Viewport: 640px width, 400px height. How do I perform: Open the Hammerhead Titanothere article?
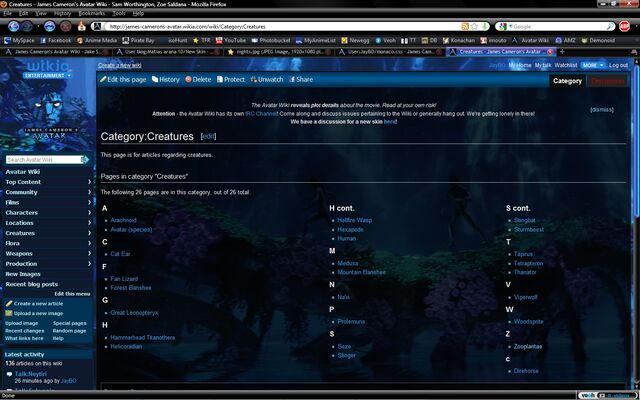pyautogui.click(x=142, y=338)
